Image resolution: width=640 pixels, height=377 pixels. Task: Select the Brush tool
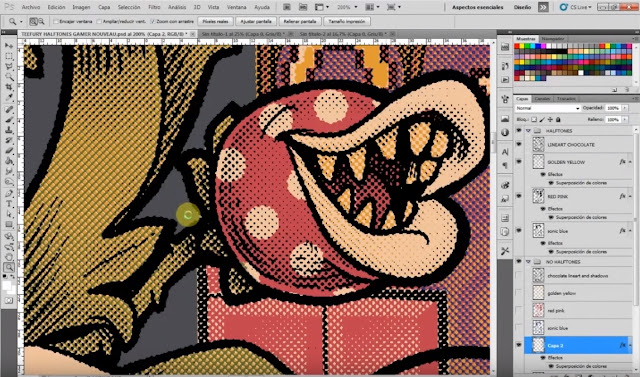tap(9, 120)
